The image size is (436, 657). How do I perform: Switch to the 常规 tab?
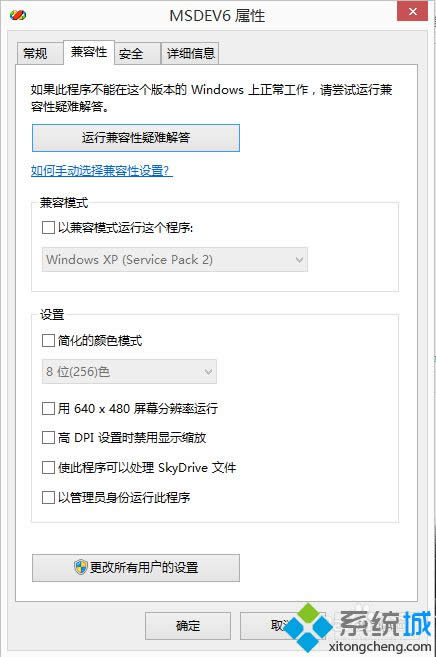36,54
